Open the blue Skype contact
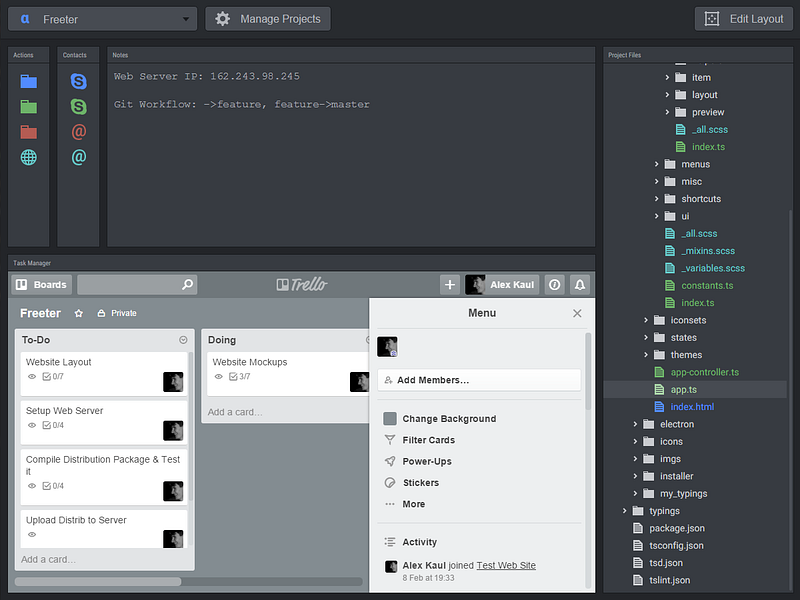Viewport: 800px width, 600px height. pyautogui.click(x=78, y=81)
